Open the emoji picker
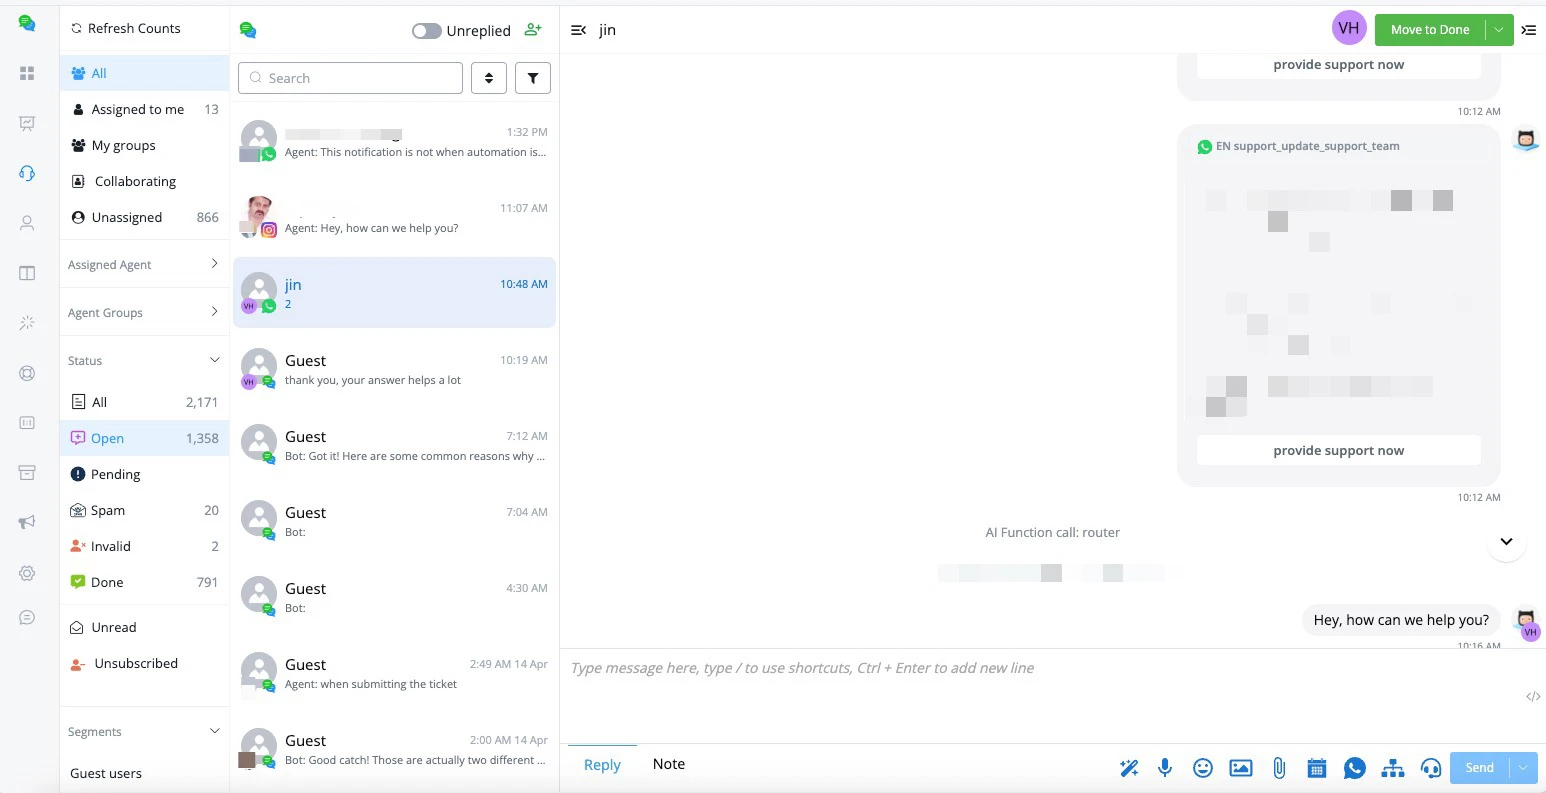Viewport: 1546px width, 793px height. tap(1203, 767)
